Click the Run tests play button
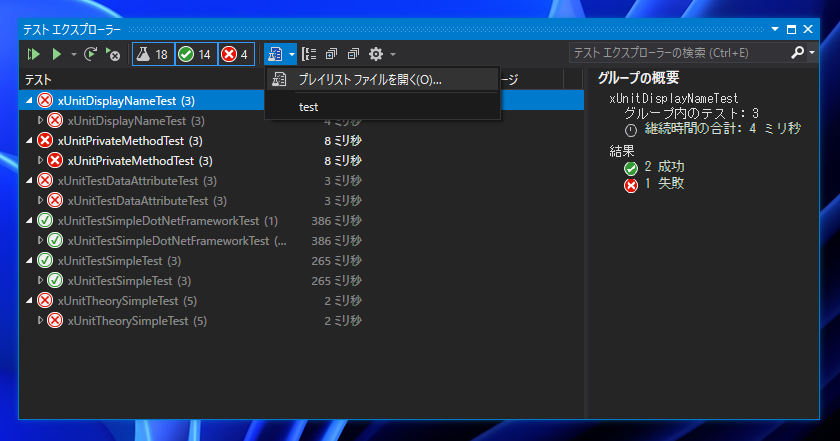Image resolution: width=840 pixels, height=441 pixels. point(56,54)
